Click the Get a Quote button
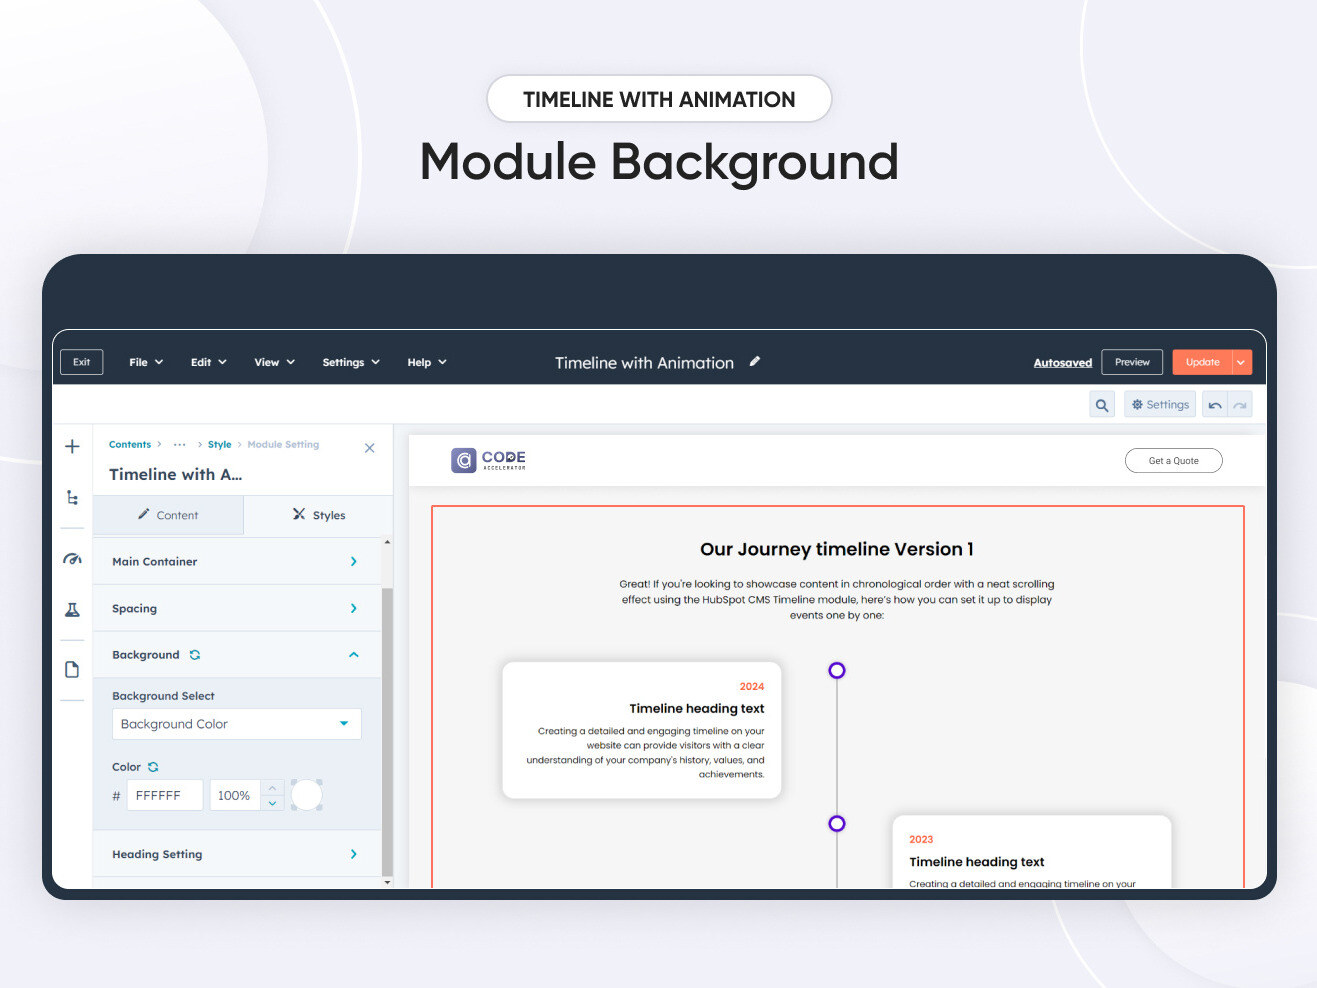Image resolution: width=1317 pixels, height=988 pixels. point(1173,460)
